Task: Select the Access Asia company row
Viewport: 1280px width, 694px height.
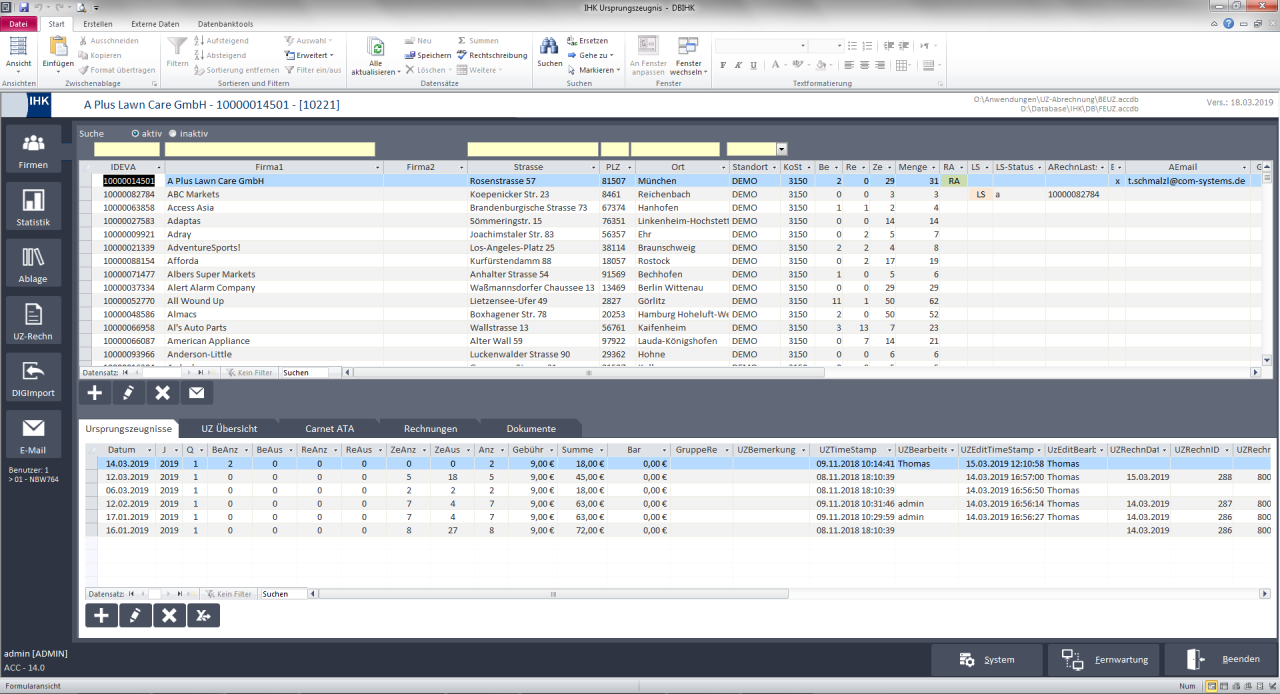Action: coord(670,207)
